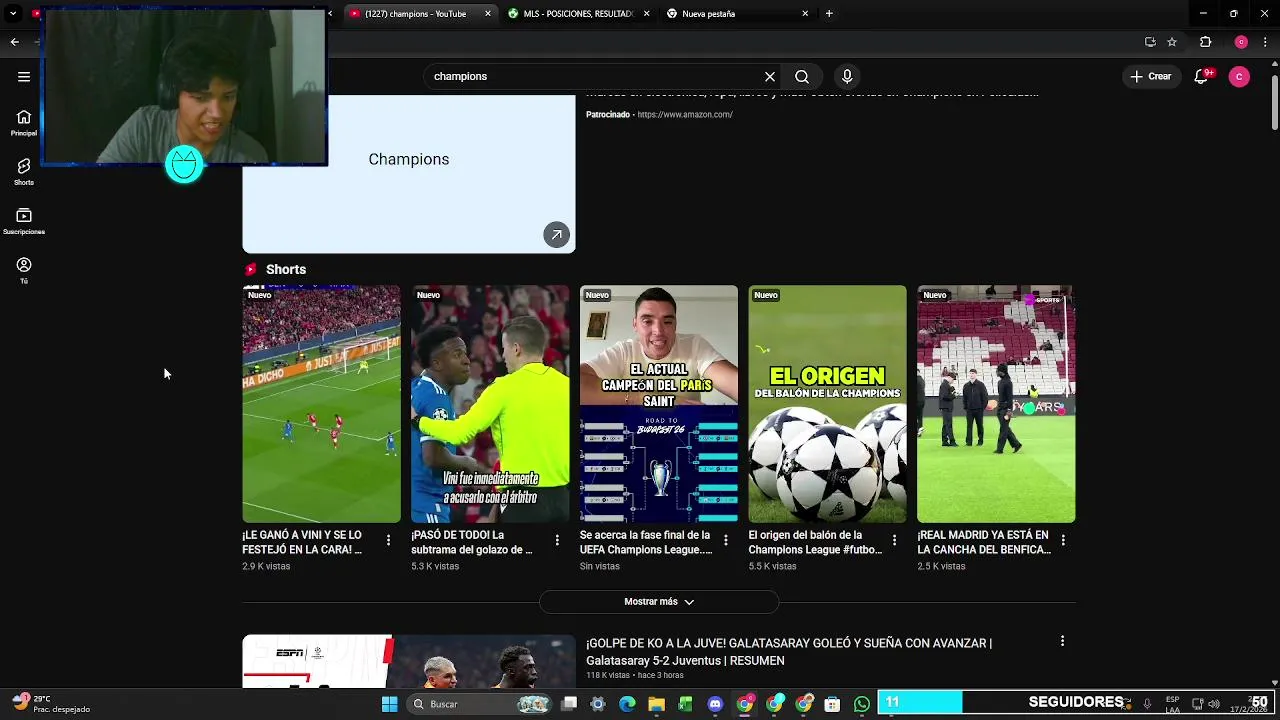Viewport: 1280px width, 720px height.
Task: Click the magnifier search button
Action: (x=802, y=76)
